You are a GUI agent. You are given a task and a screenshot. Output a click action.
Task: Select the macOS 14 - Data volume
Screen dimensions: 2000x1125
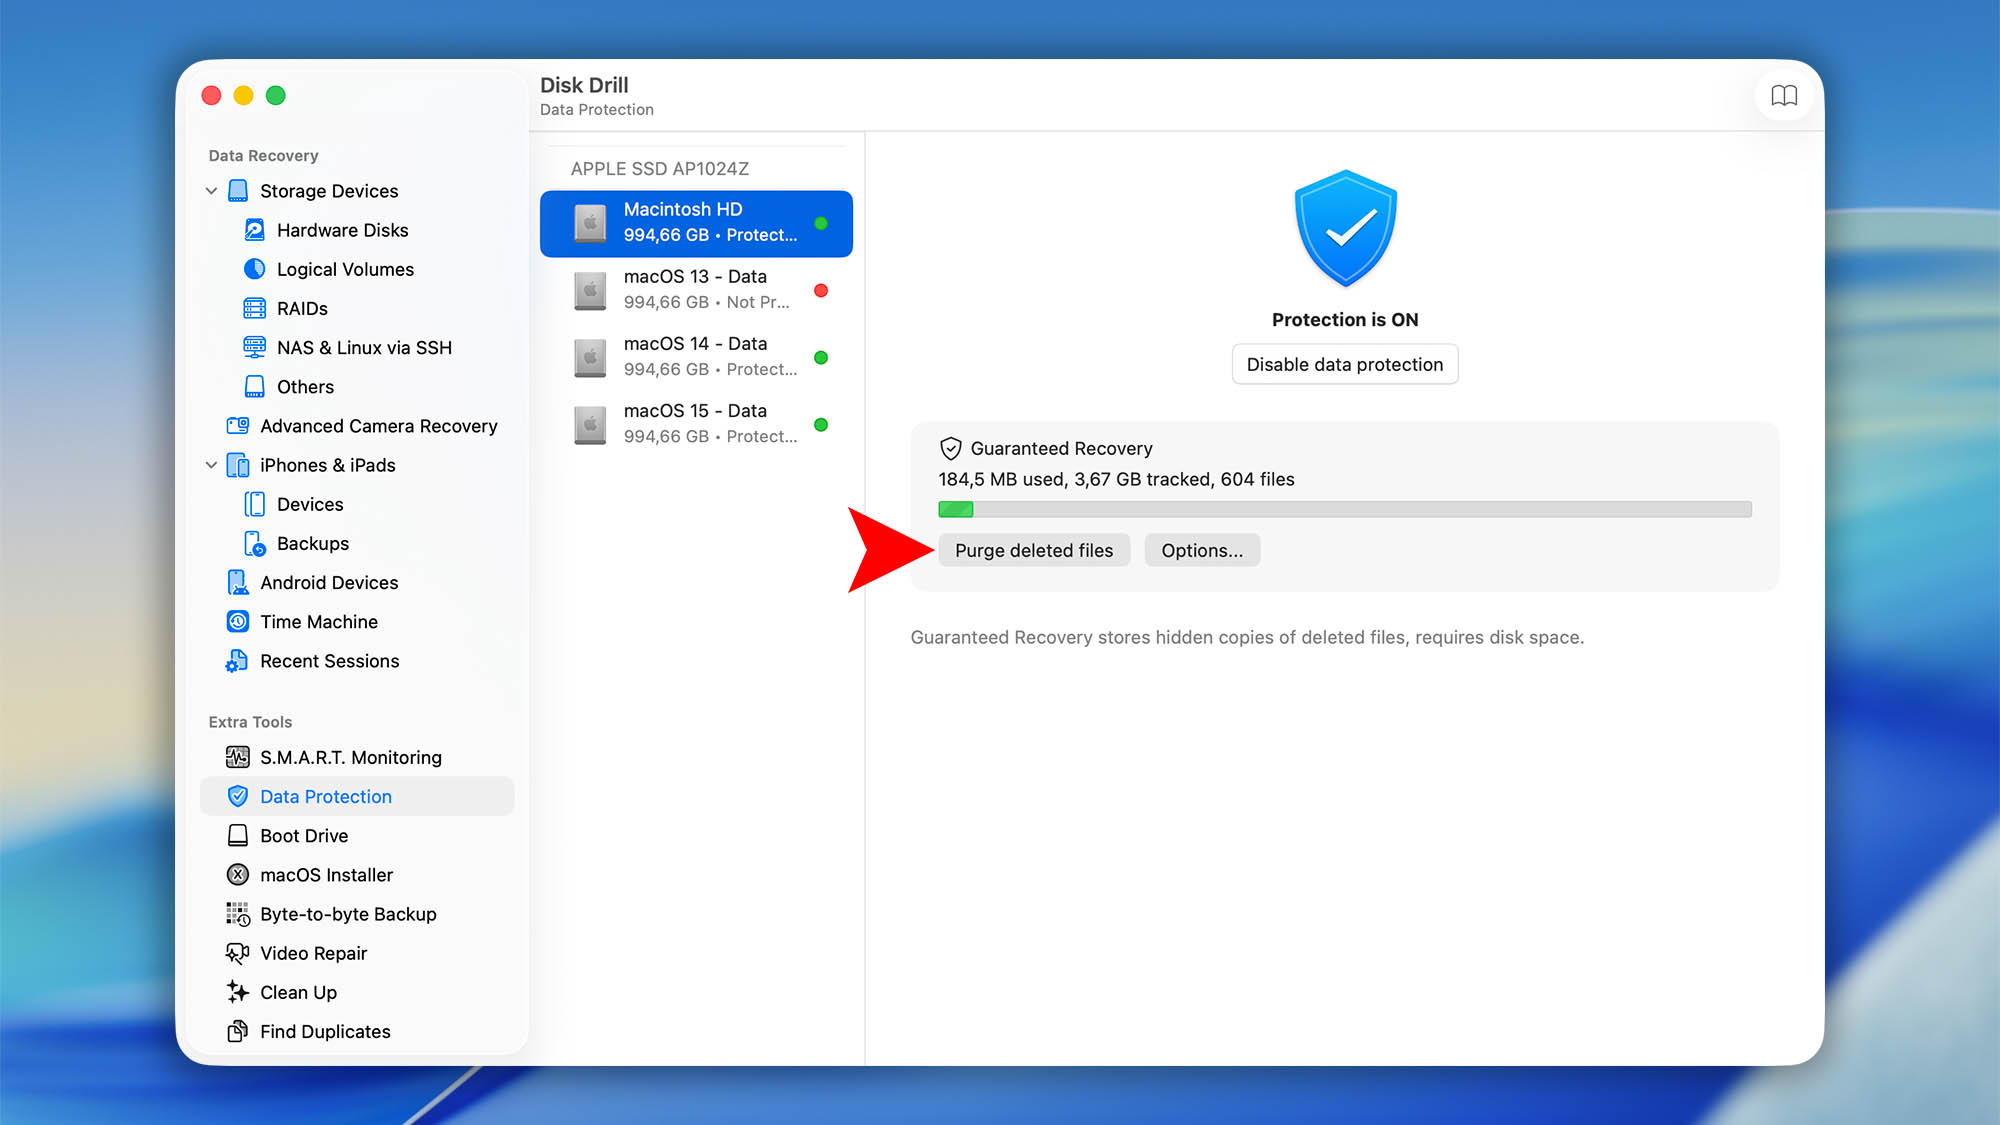click(x=696, y=357)
